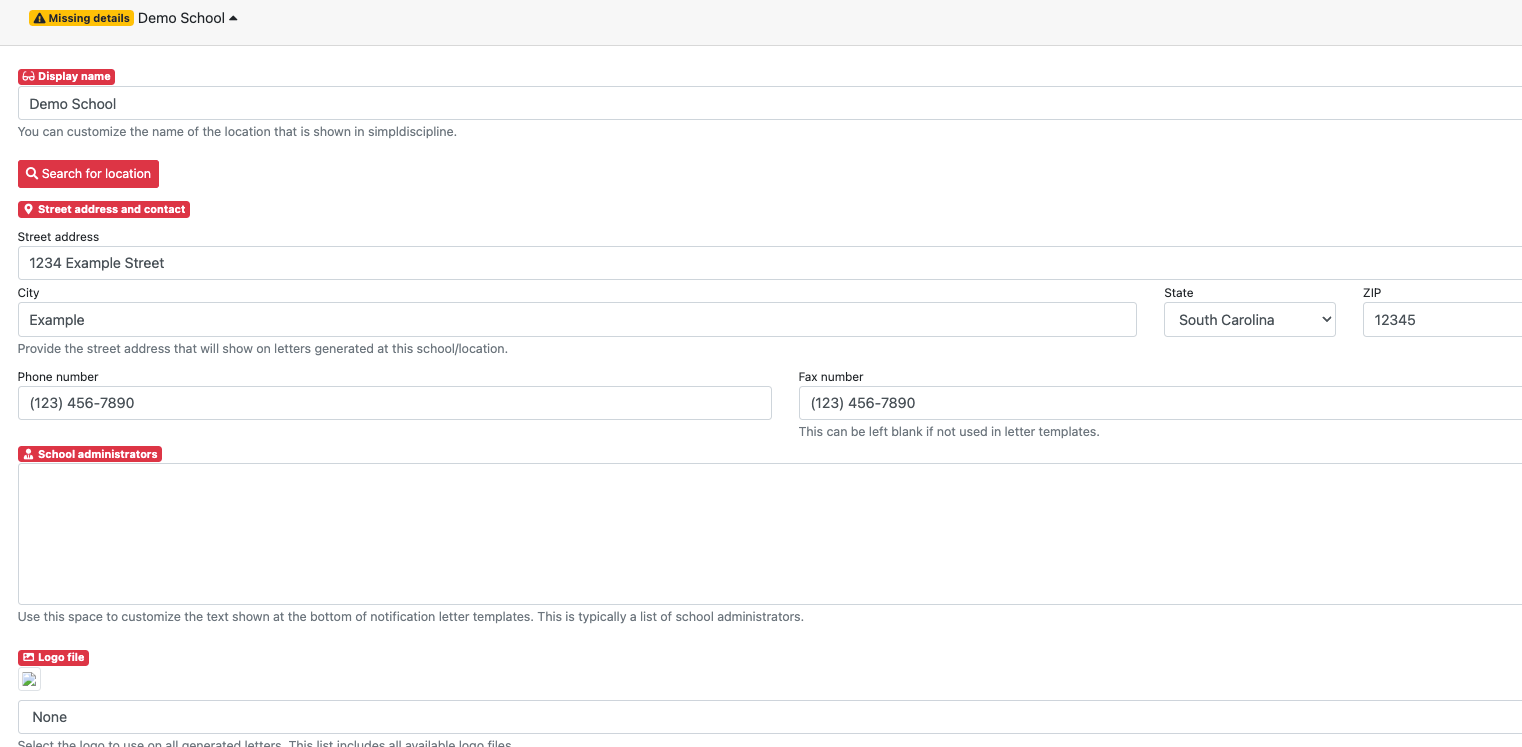Select the City input field
1522x747 pixels.
click(x=577, y=320)
